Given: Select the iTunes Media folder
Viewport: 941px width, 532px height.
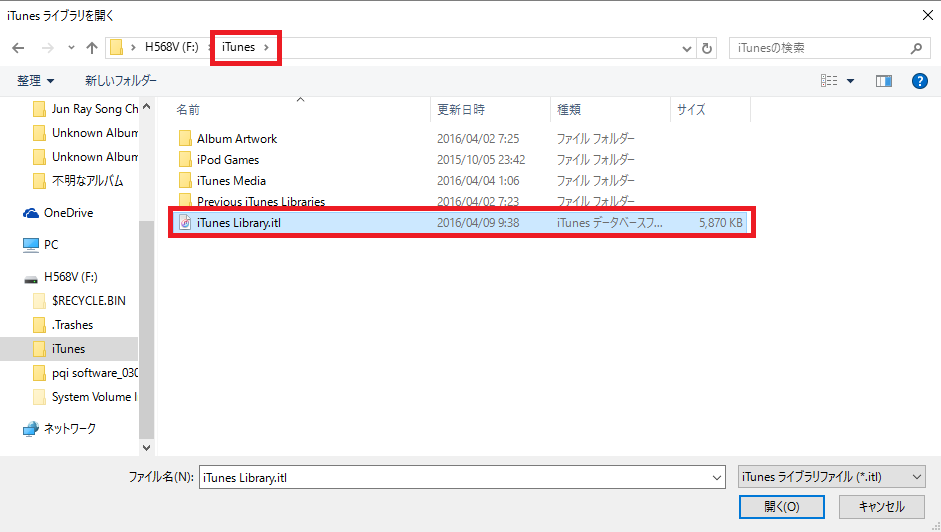Looking at the screenshot, I should point(231,181).
